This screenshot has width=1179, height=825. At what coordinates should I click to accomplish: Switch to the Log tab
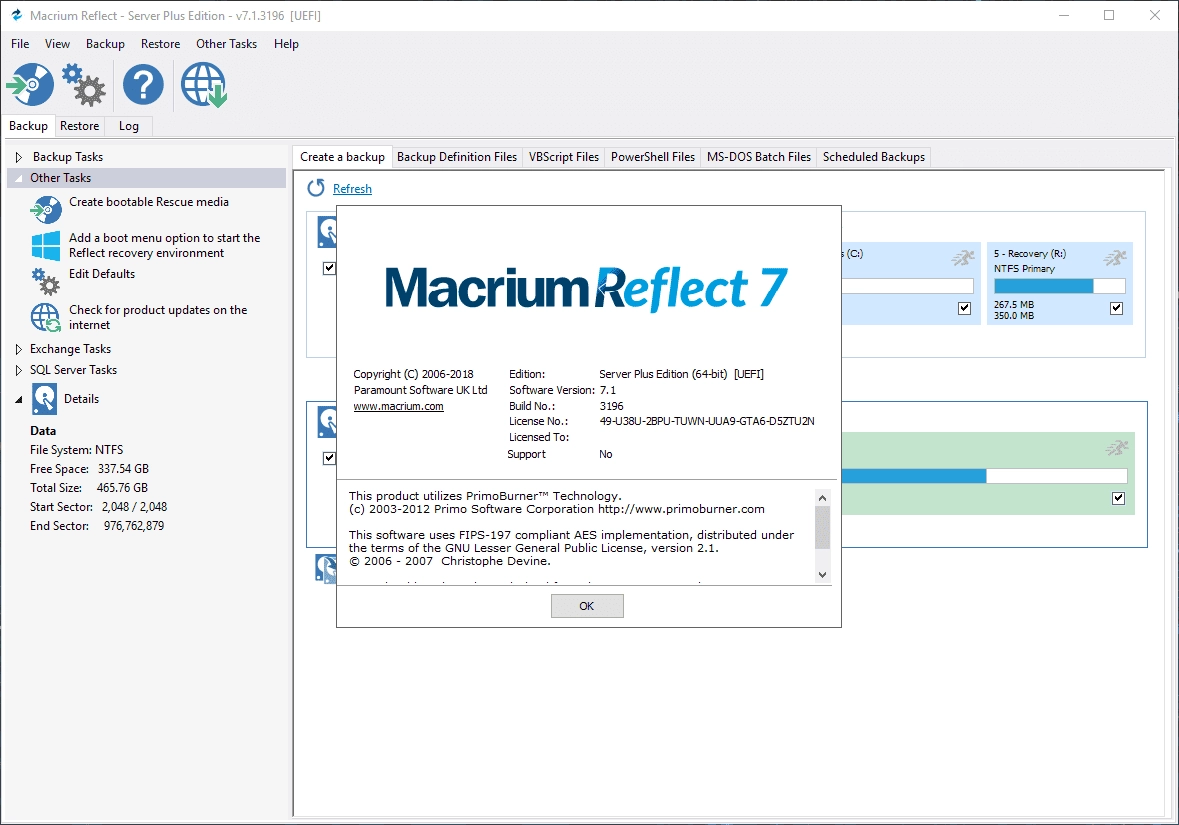pyautogui.click(x=129, y=126)
